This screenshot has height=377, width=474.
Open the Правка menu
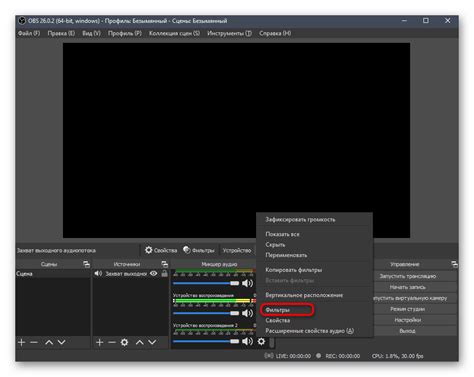(61, 33)
